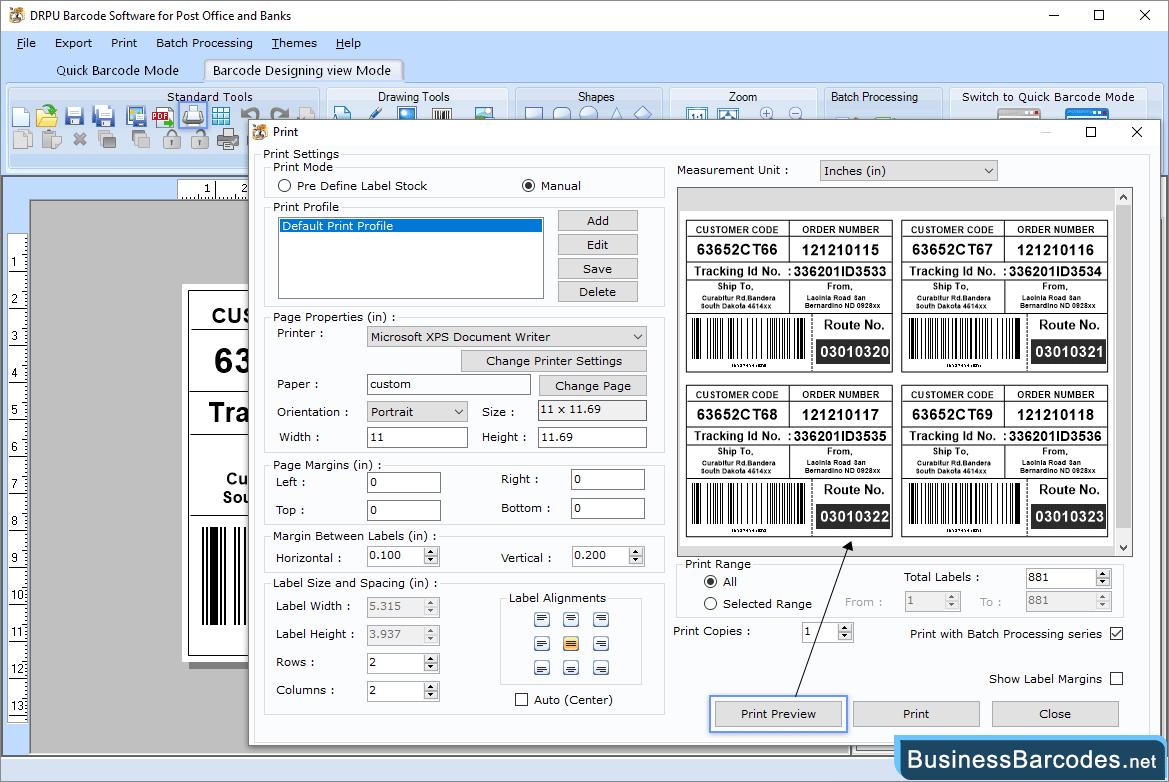Click the New document icon in Standard Tools
The height and width of the screenshot is (782, 1169).
tap(22, 116)
